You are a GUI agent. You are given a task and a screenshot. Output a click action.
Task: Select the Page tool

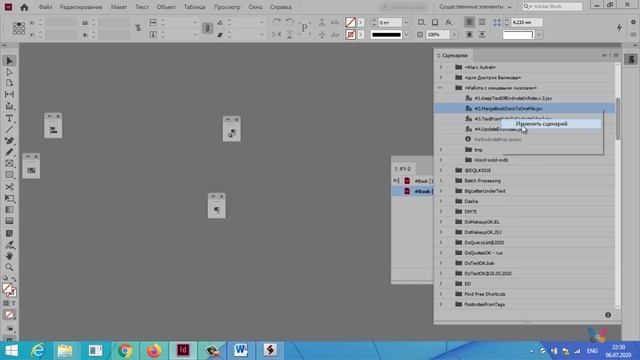pyautogui.click(x=9, y=83)
